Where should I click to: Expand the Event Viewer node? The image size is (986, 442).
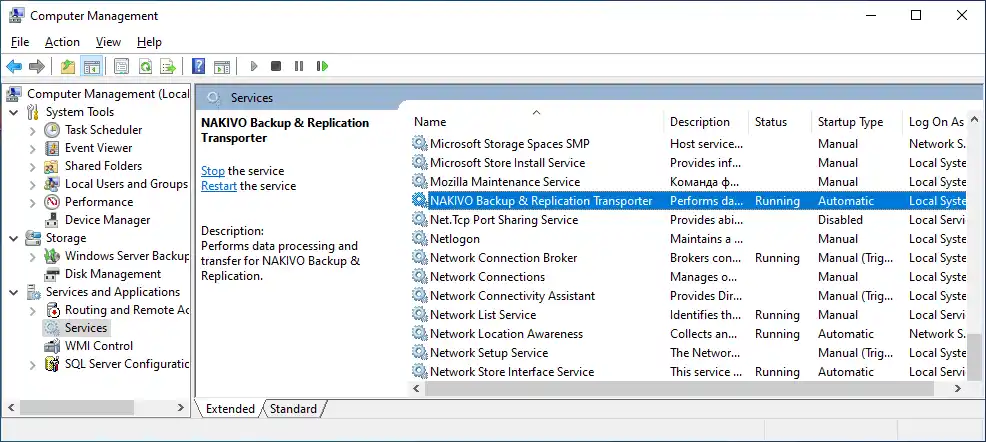(x=33, y=148)
